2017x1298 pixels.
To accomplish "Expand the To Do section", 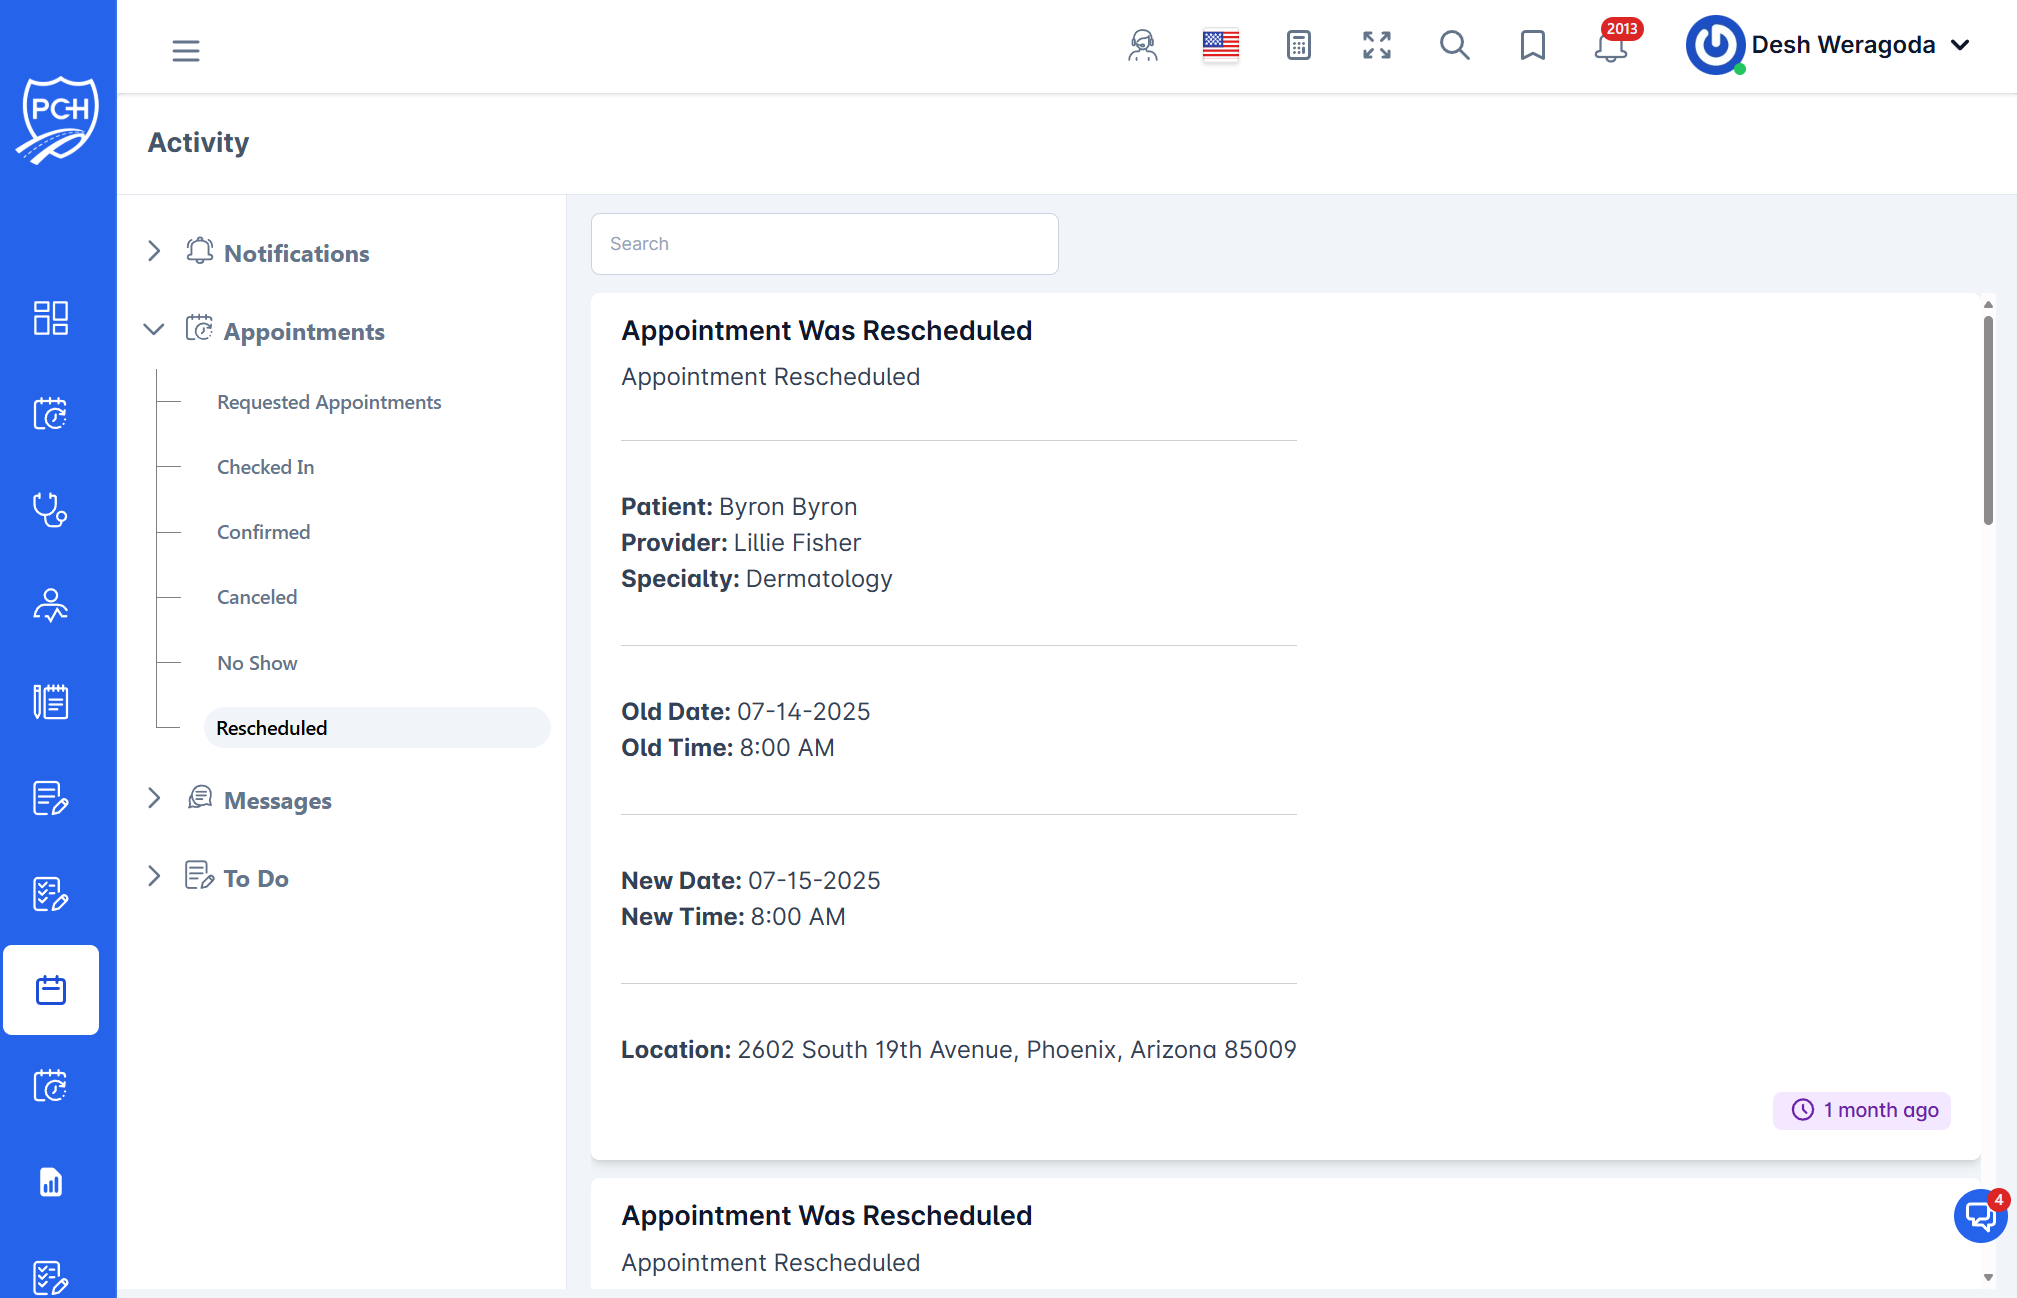I will pyautogui.click(x=154, y=877).
